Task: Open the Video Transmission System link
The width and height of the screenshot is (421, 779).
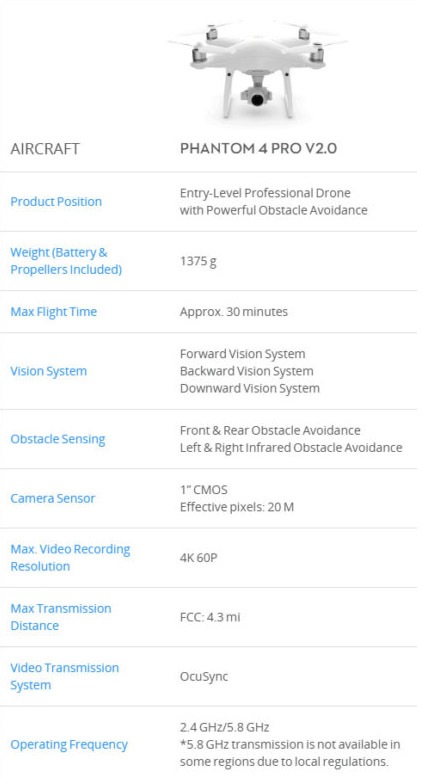Action: [x=65, y=676]
